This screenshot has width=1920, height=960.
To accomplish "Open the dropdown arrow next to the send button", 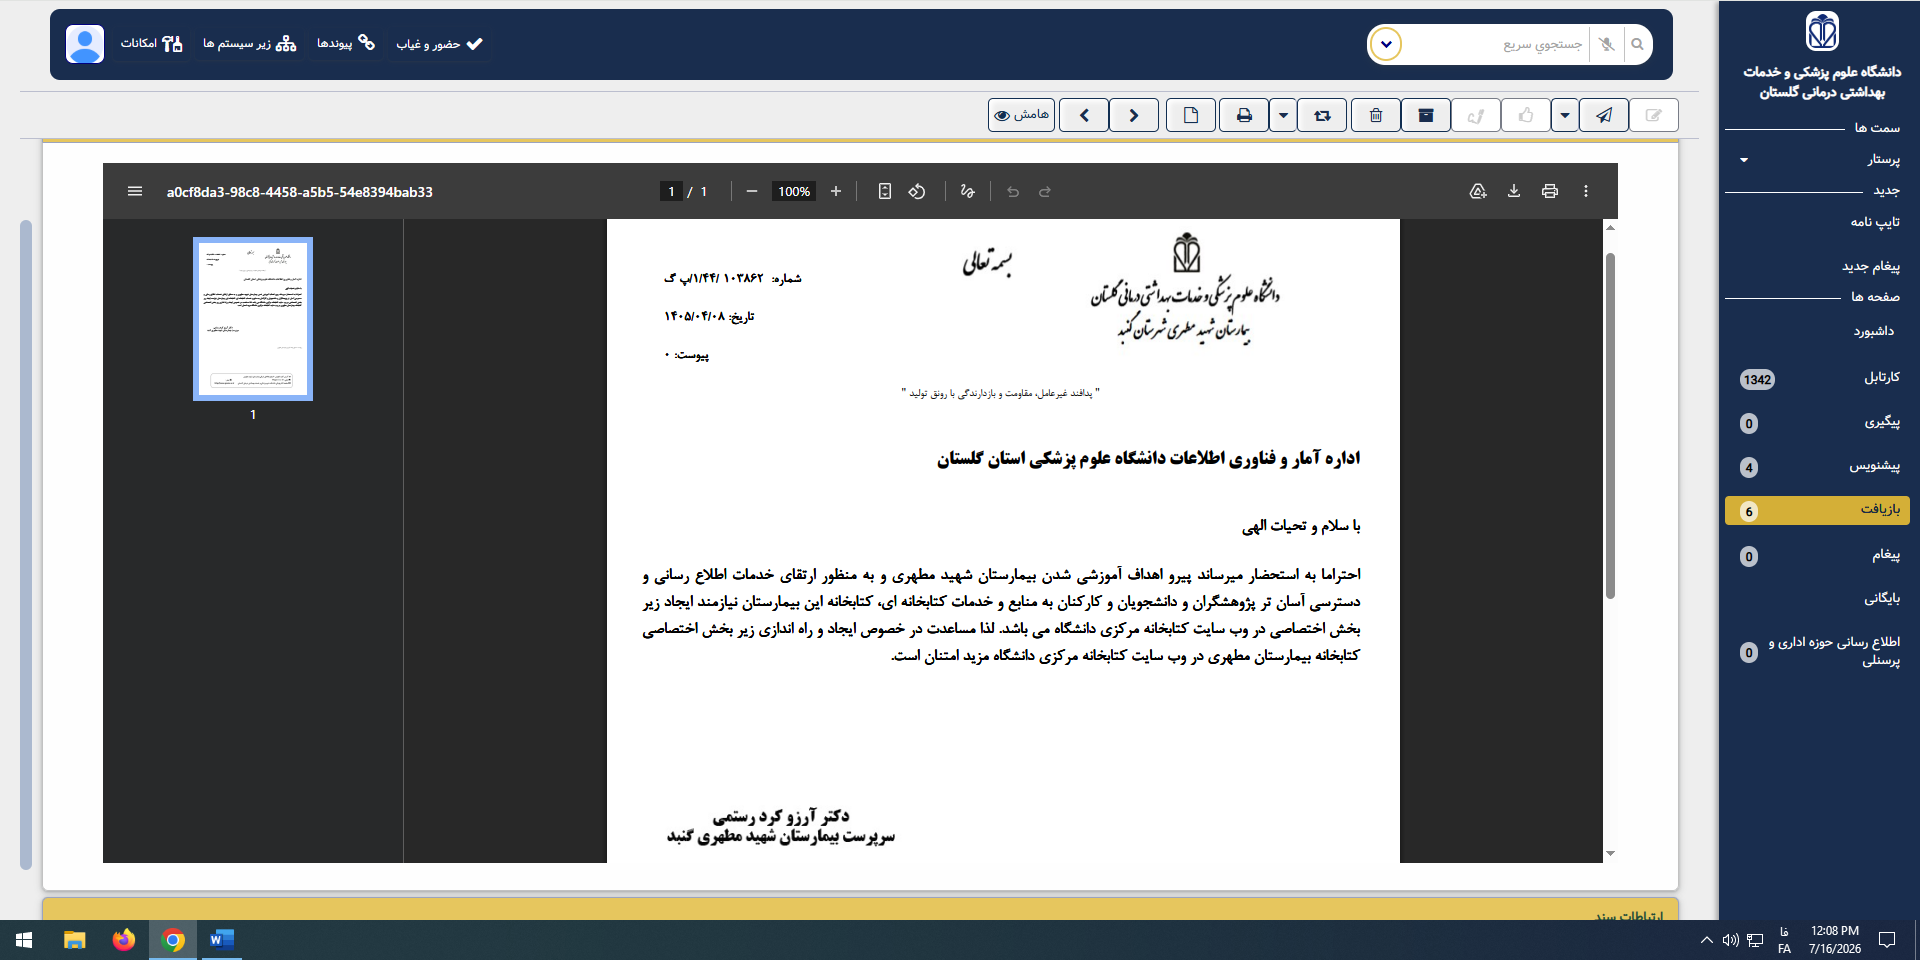I will coord(1564,115).
